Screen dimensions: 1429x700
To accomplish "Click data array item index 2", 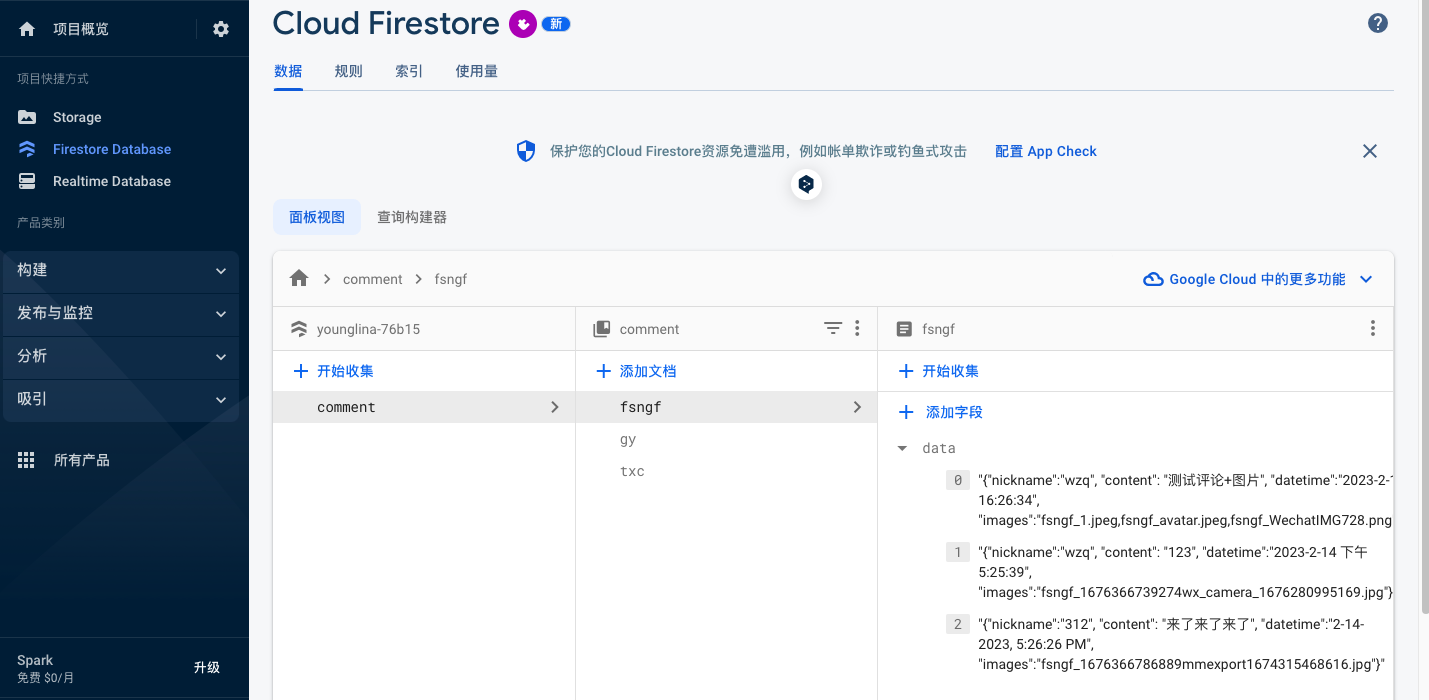I will tap(958, 624).
